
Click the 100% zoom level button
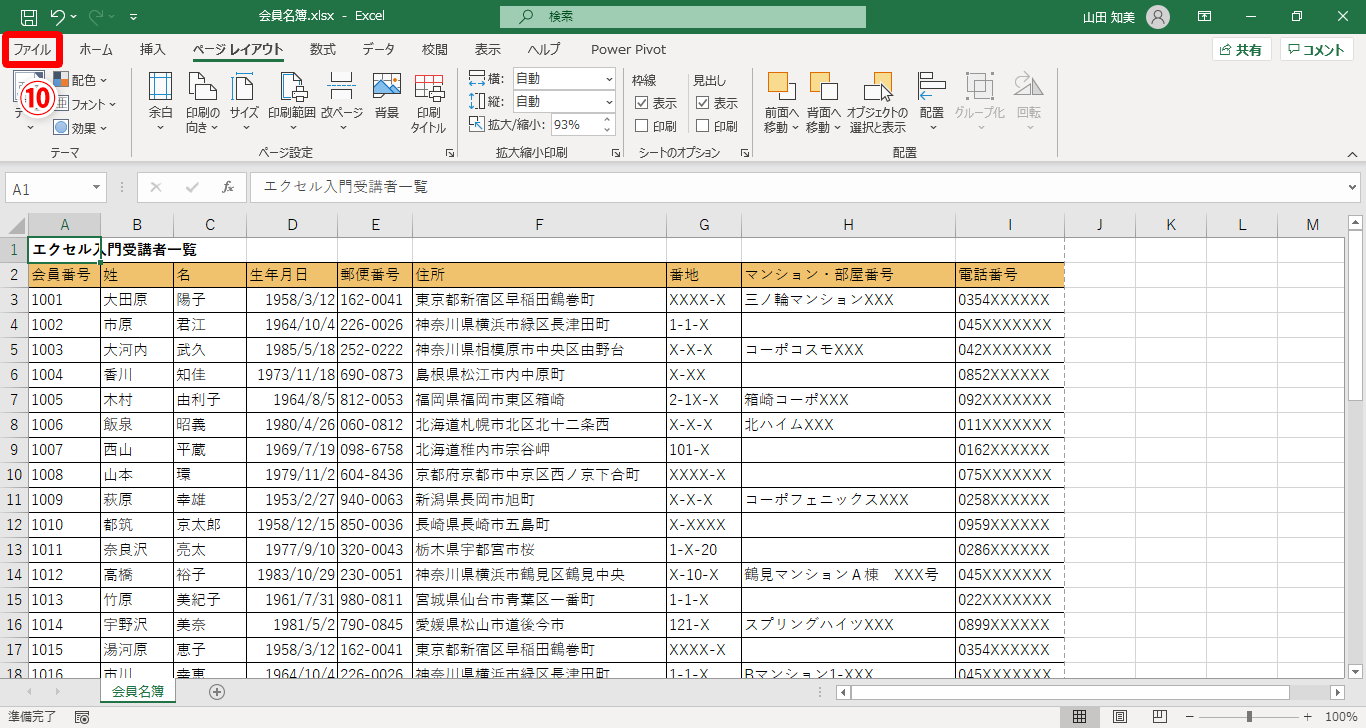click(1340, 717)
